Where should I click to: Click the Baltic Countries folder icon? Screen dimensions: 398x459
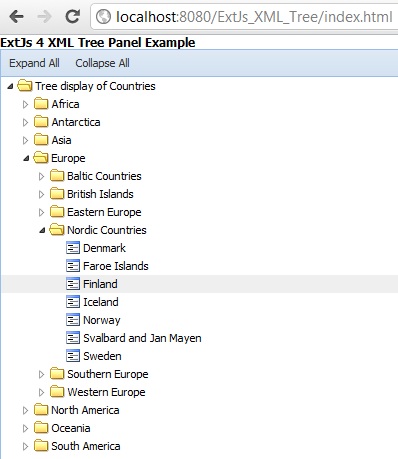pos(57,176)
